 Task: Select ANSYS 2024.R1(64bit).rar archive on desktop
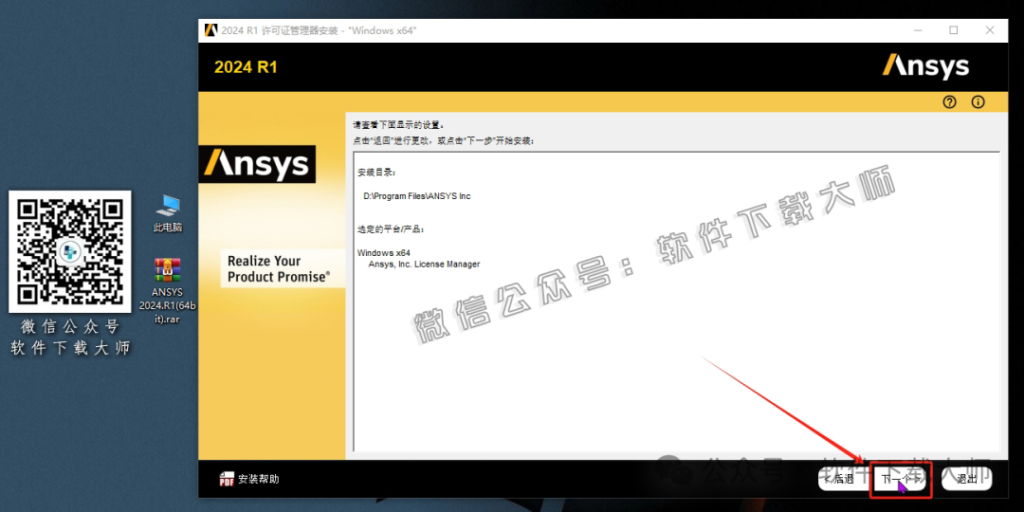168,291
